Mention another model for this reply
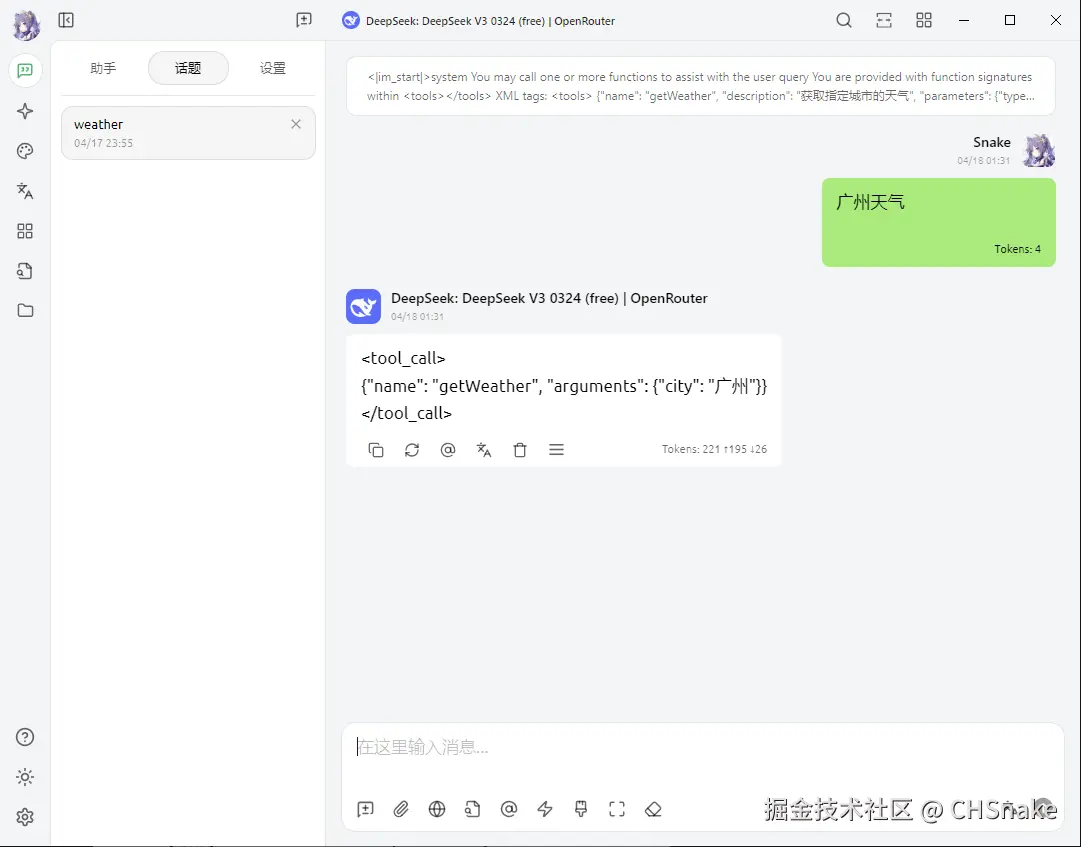This screenshot has height=847, width=1081. (448, 450)
